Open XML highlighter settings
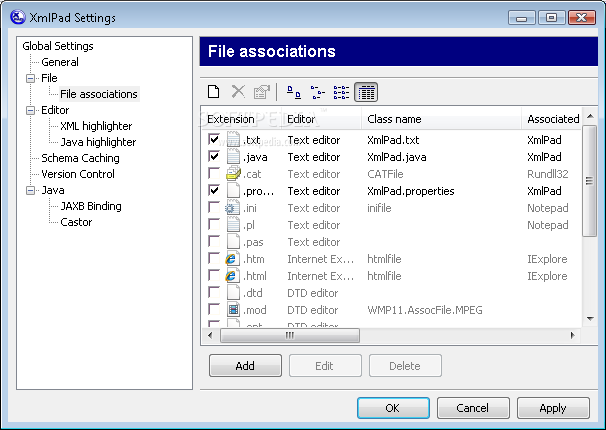This screenshot has width=606, height=430. [96, 126]
